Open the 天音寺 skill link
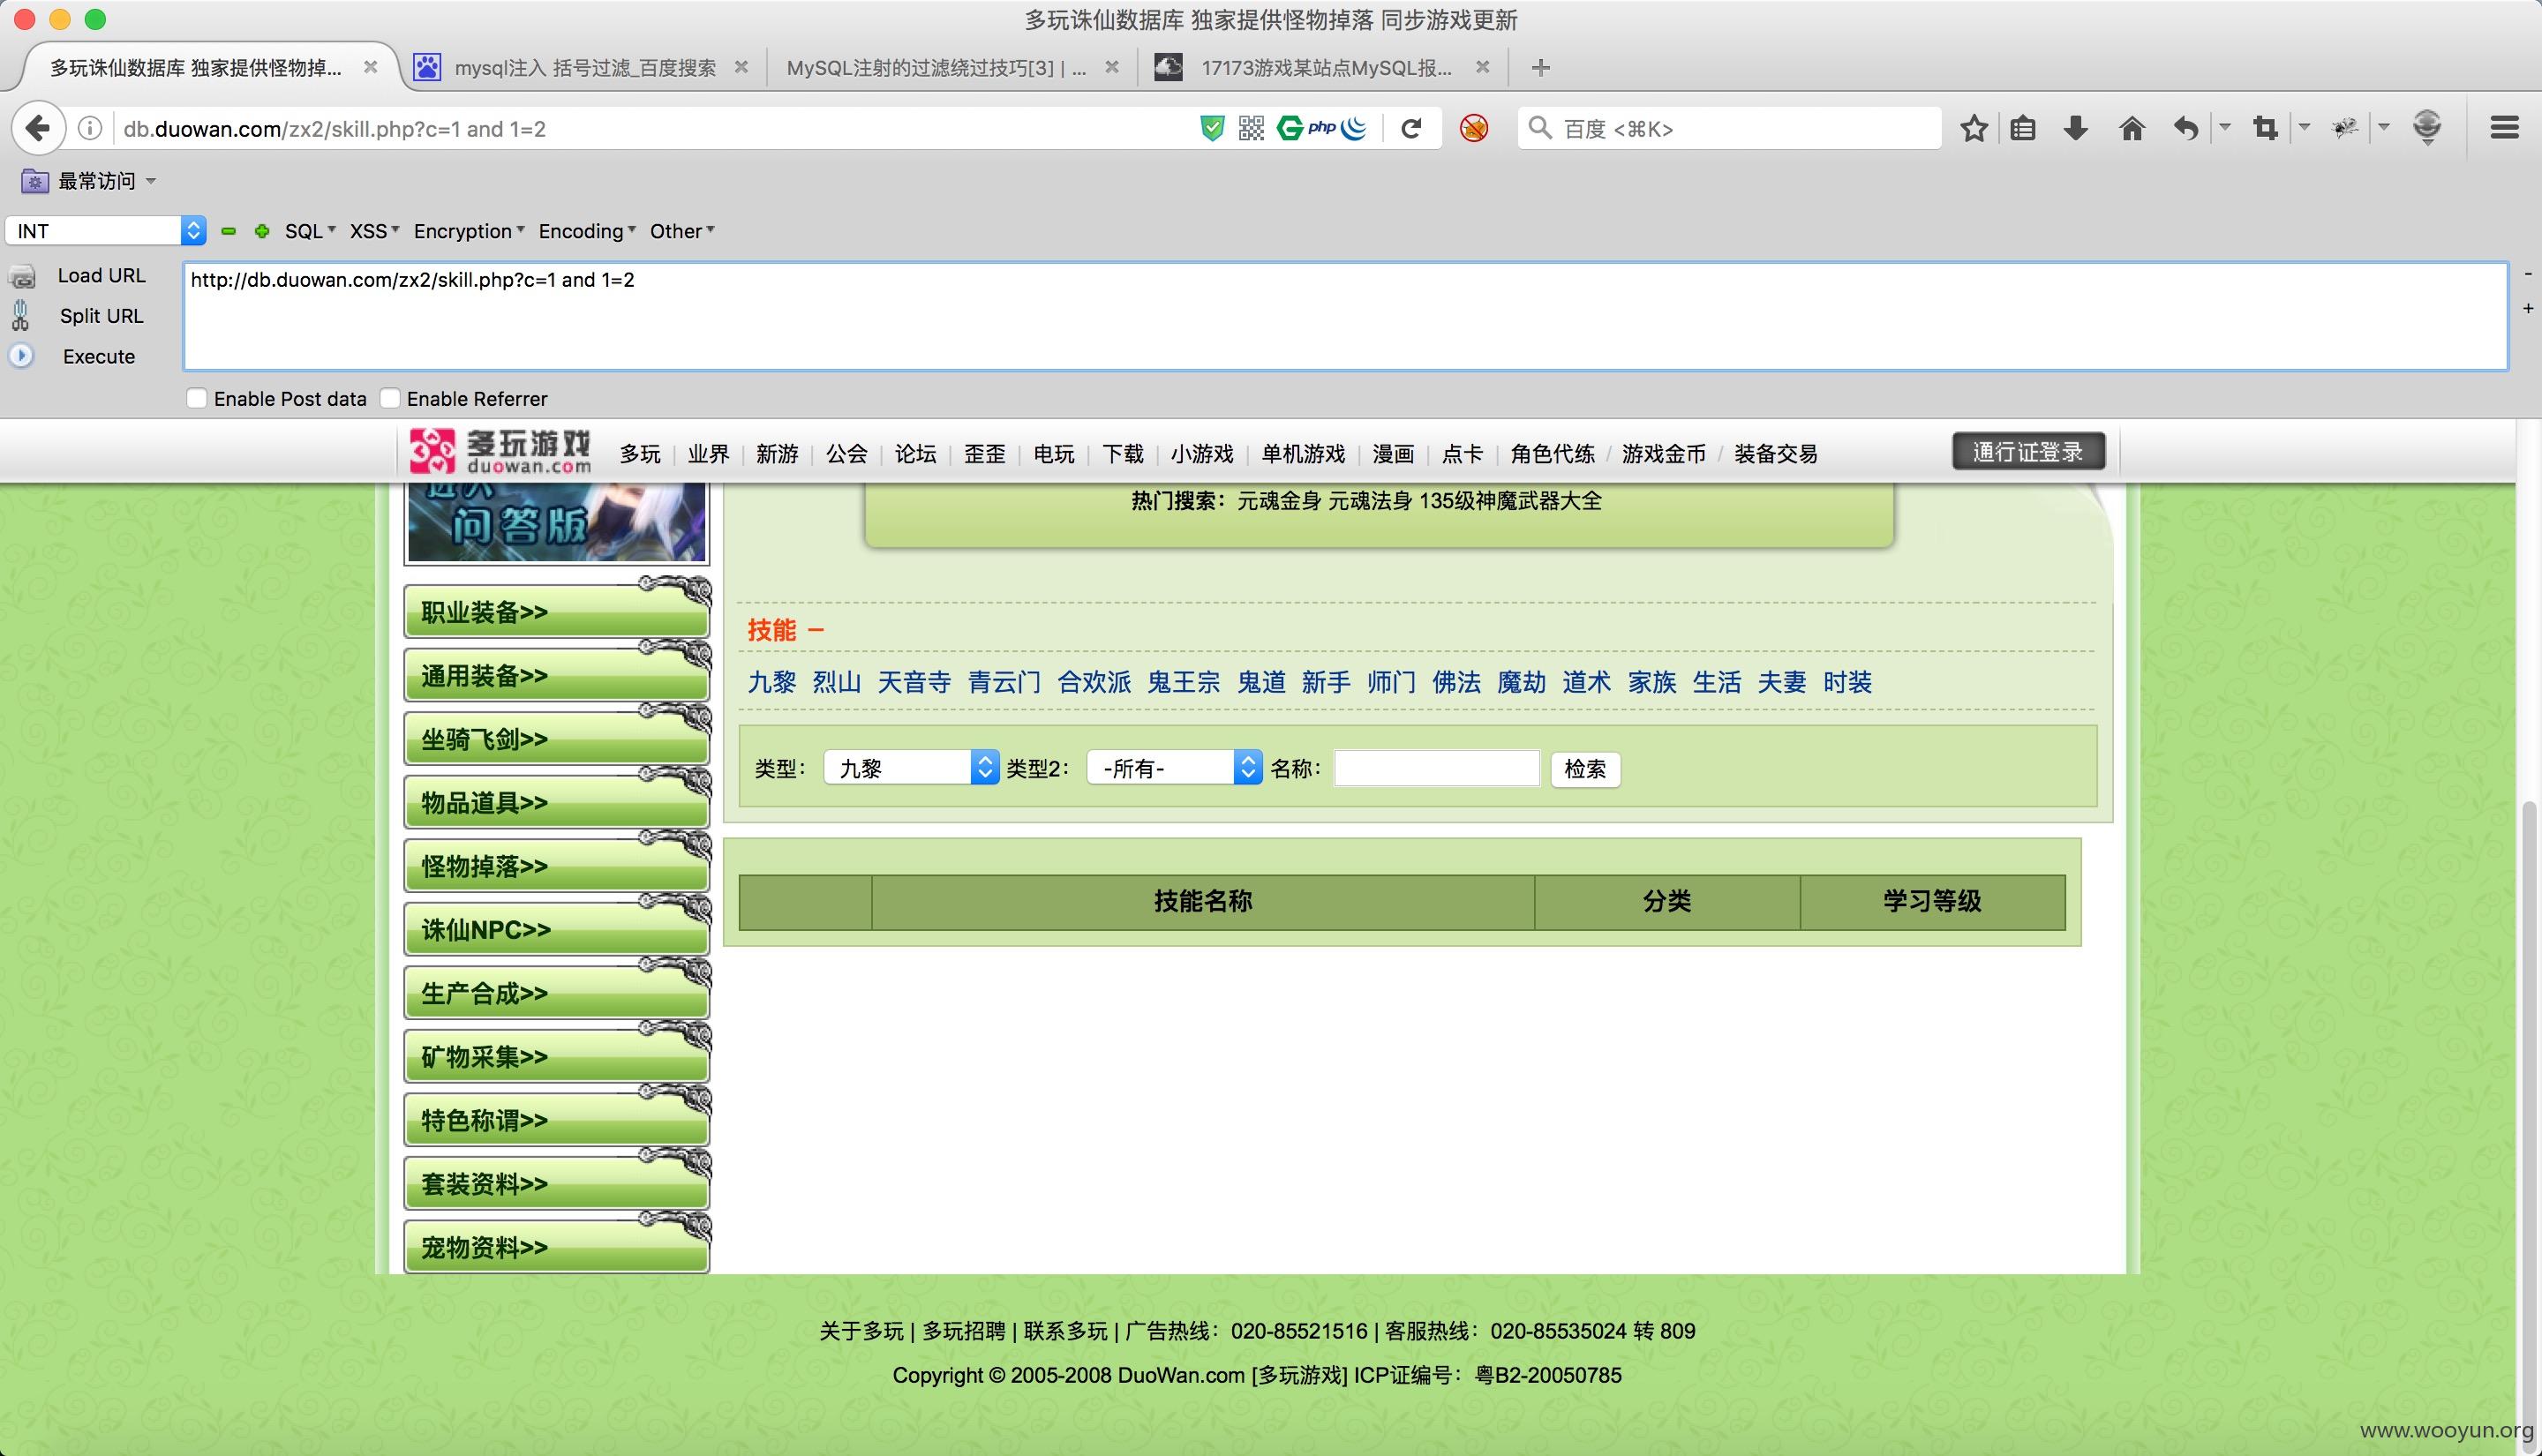Viewport: 2542px width, 1456px height. click(x=914, y=682)
